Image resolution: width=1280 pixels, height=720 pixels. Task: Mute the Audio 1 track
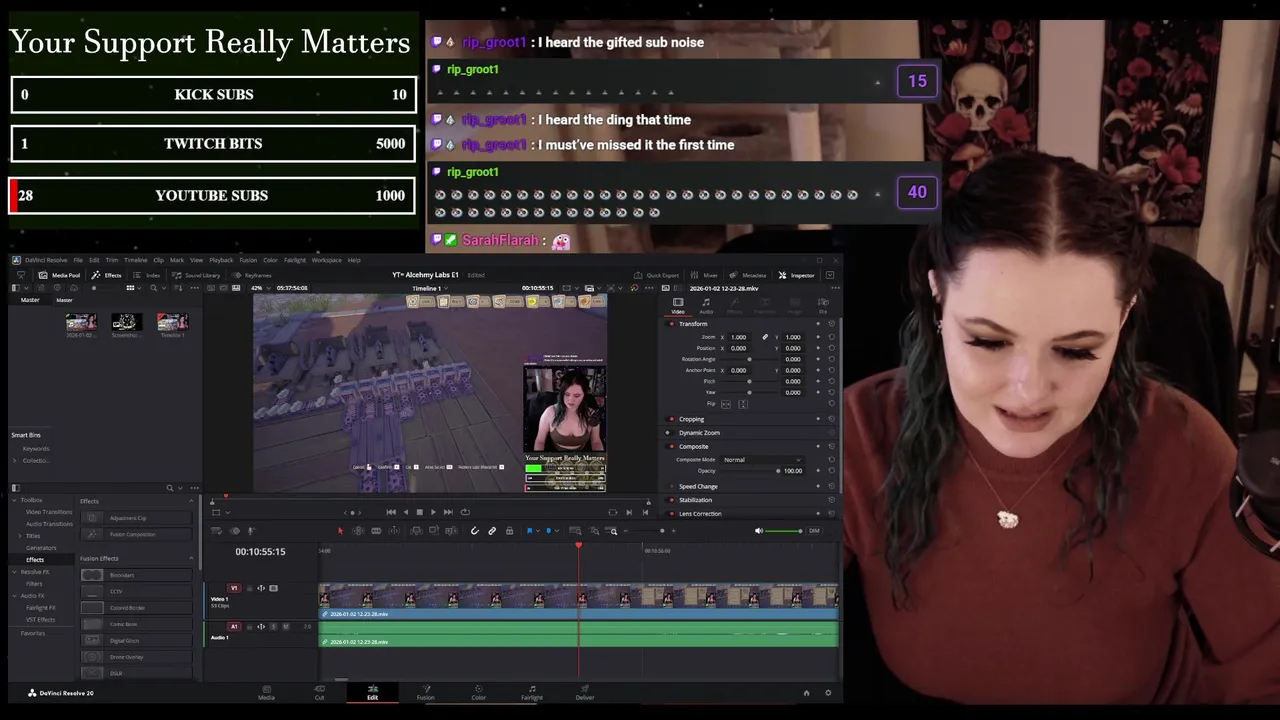[x=286, y=627]
